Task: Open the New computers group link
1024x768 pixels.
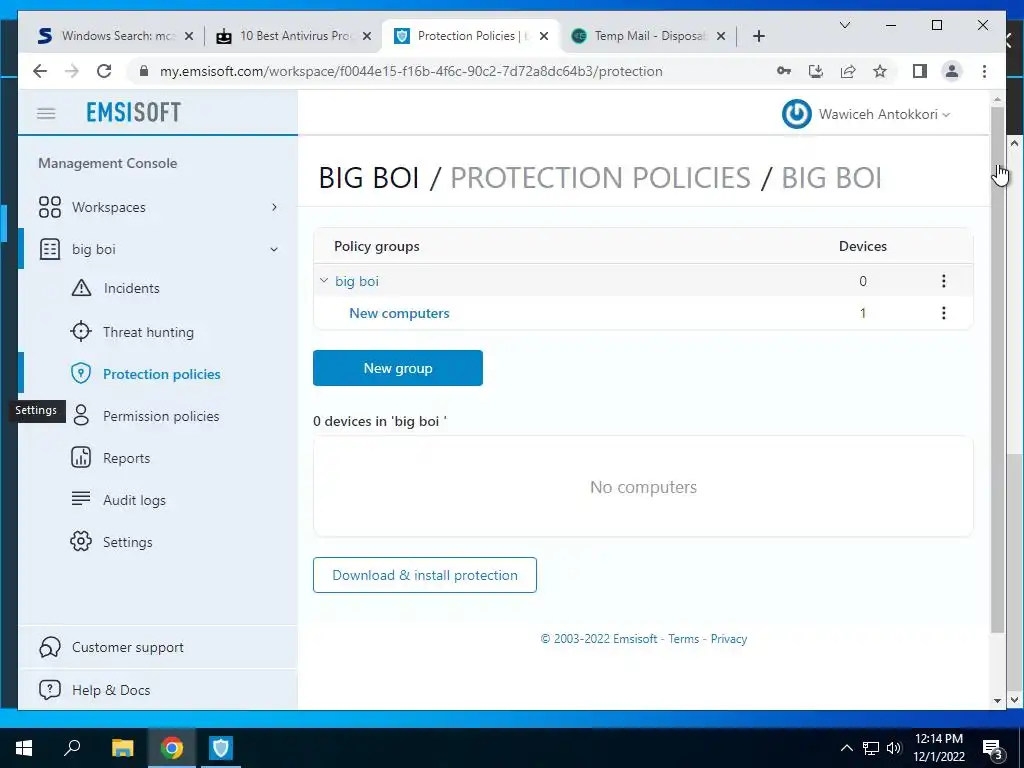Action: tap(399, 313)
